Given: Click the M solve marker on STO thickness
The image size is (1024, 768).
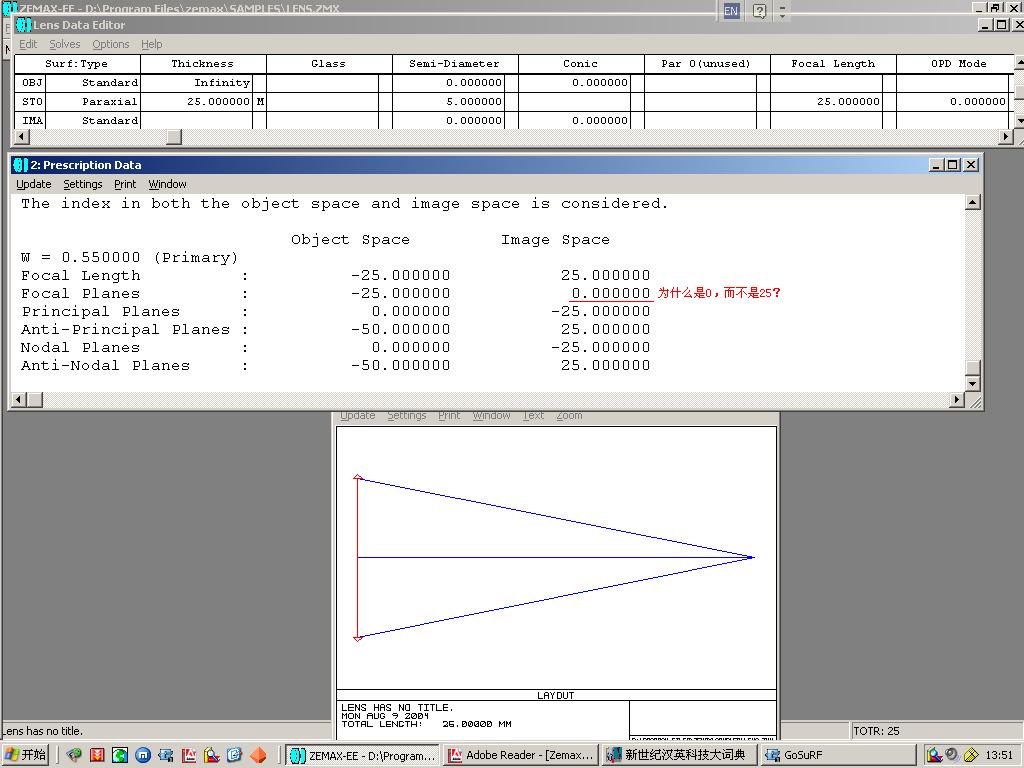Looking at the screenshot, I should point(260,101).
